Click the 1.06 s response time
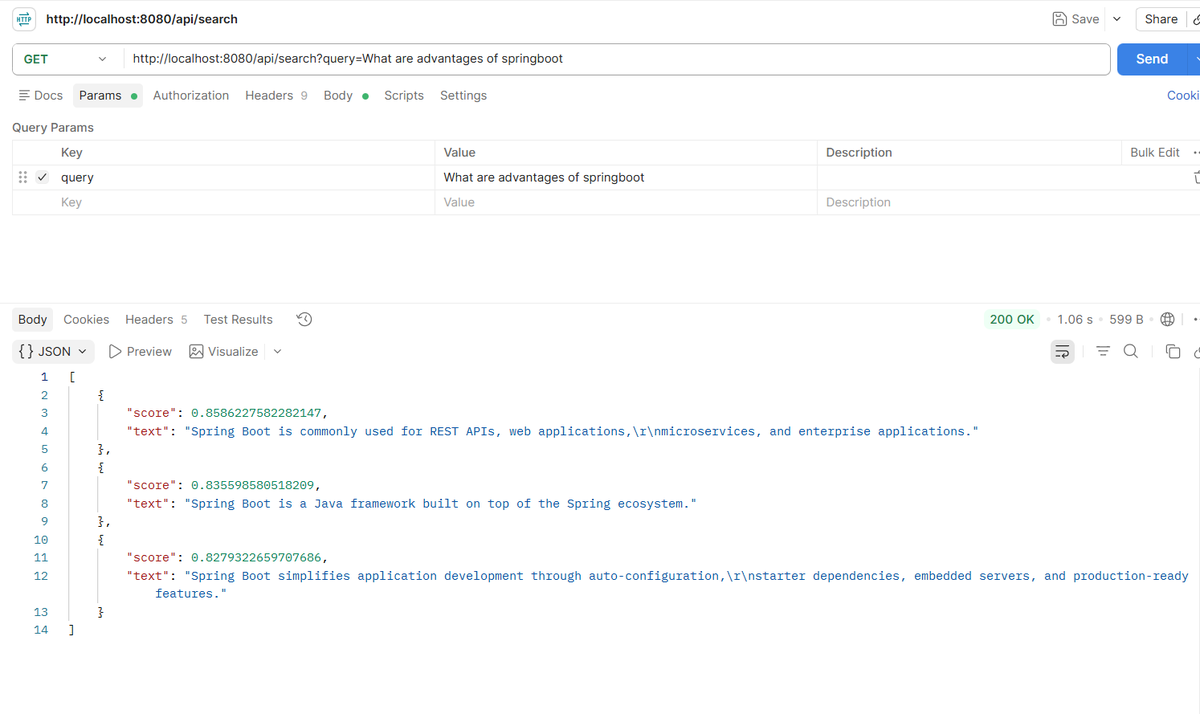 (x=1075, y=319)
